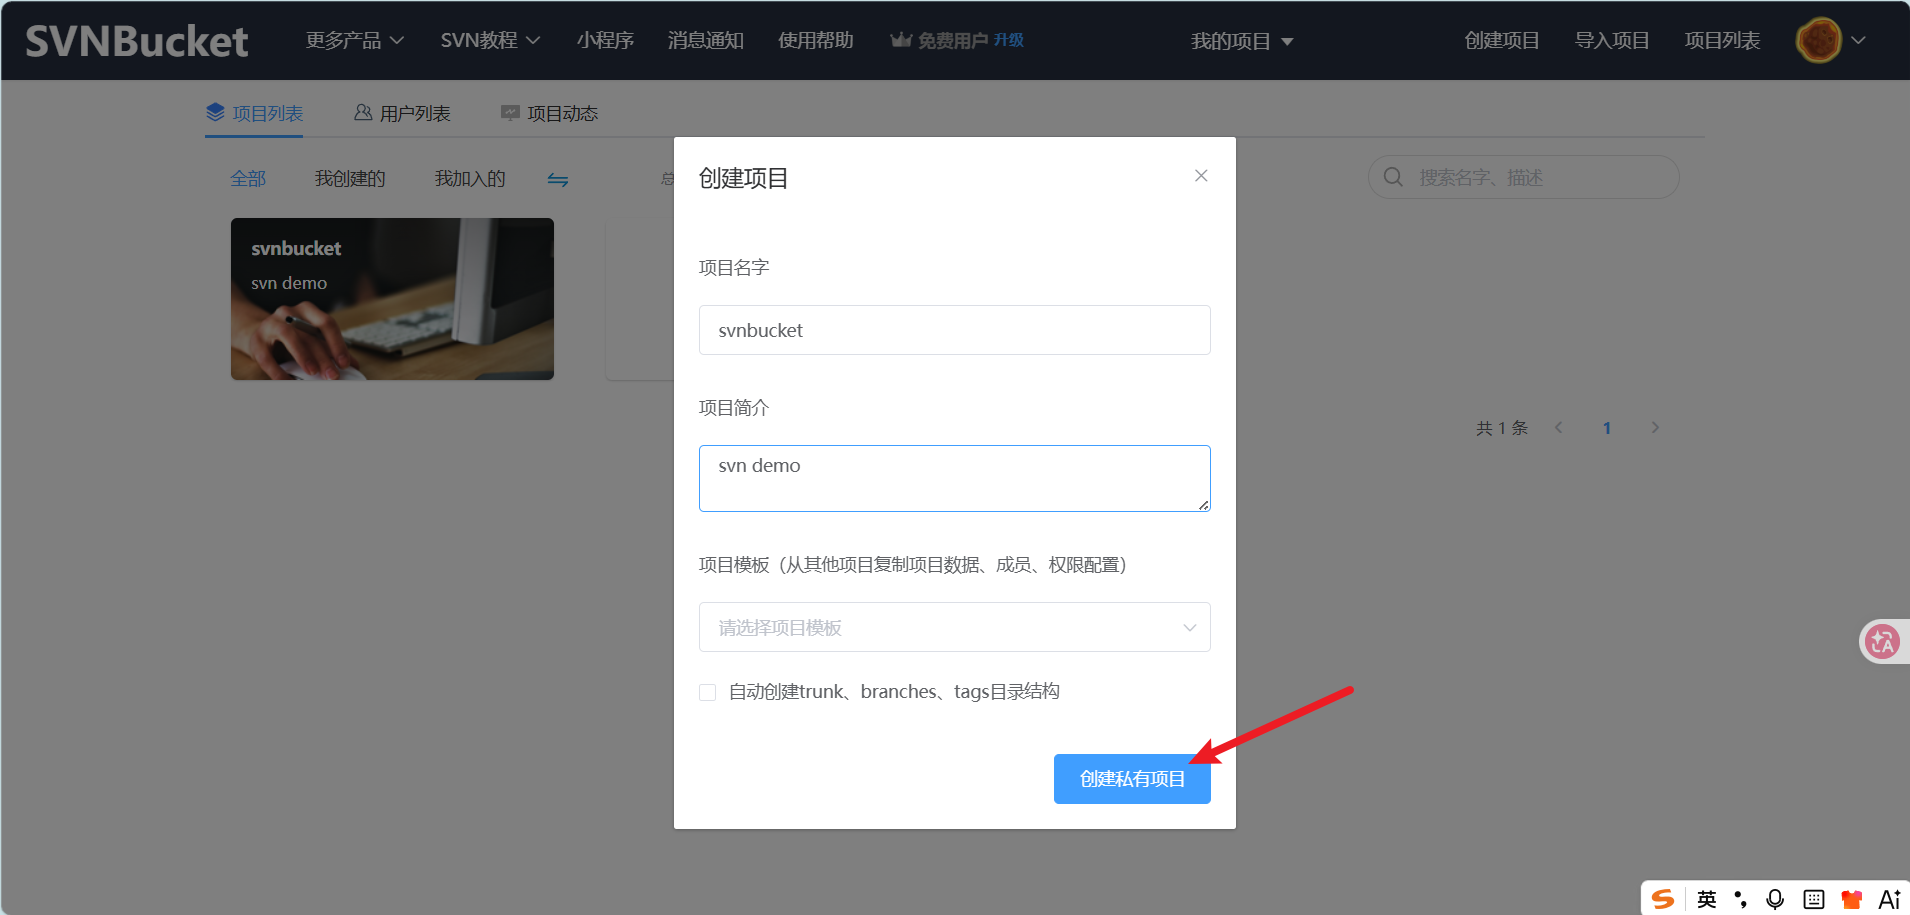
Task: Click 导入项目 in the top navigation
Action: point(1612,40)
